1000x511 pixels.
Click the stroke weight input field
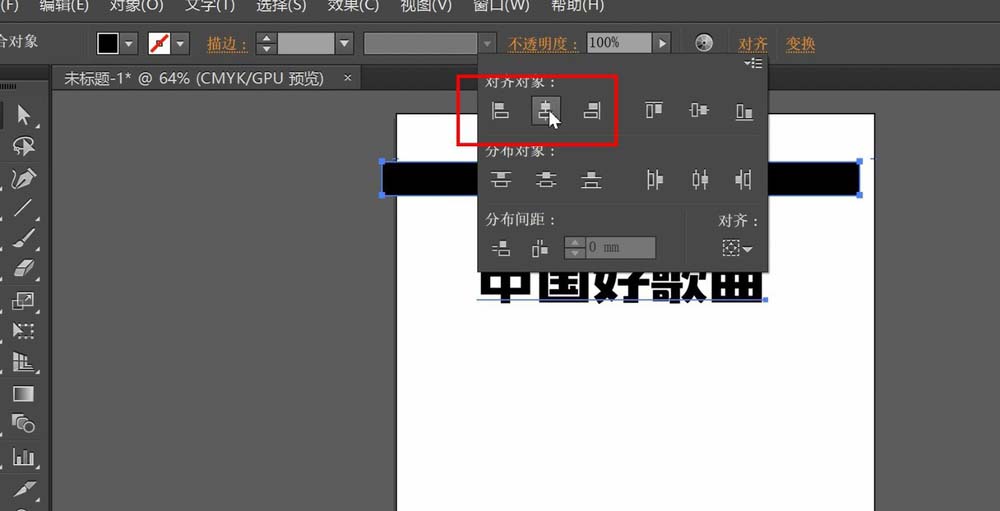[x=306, y=44]
